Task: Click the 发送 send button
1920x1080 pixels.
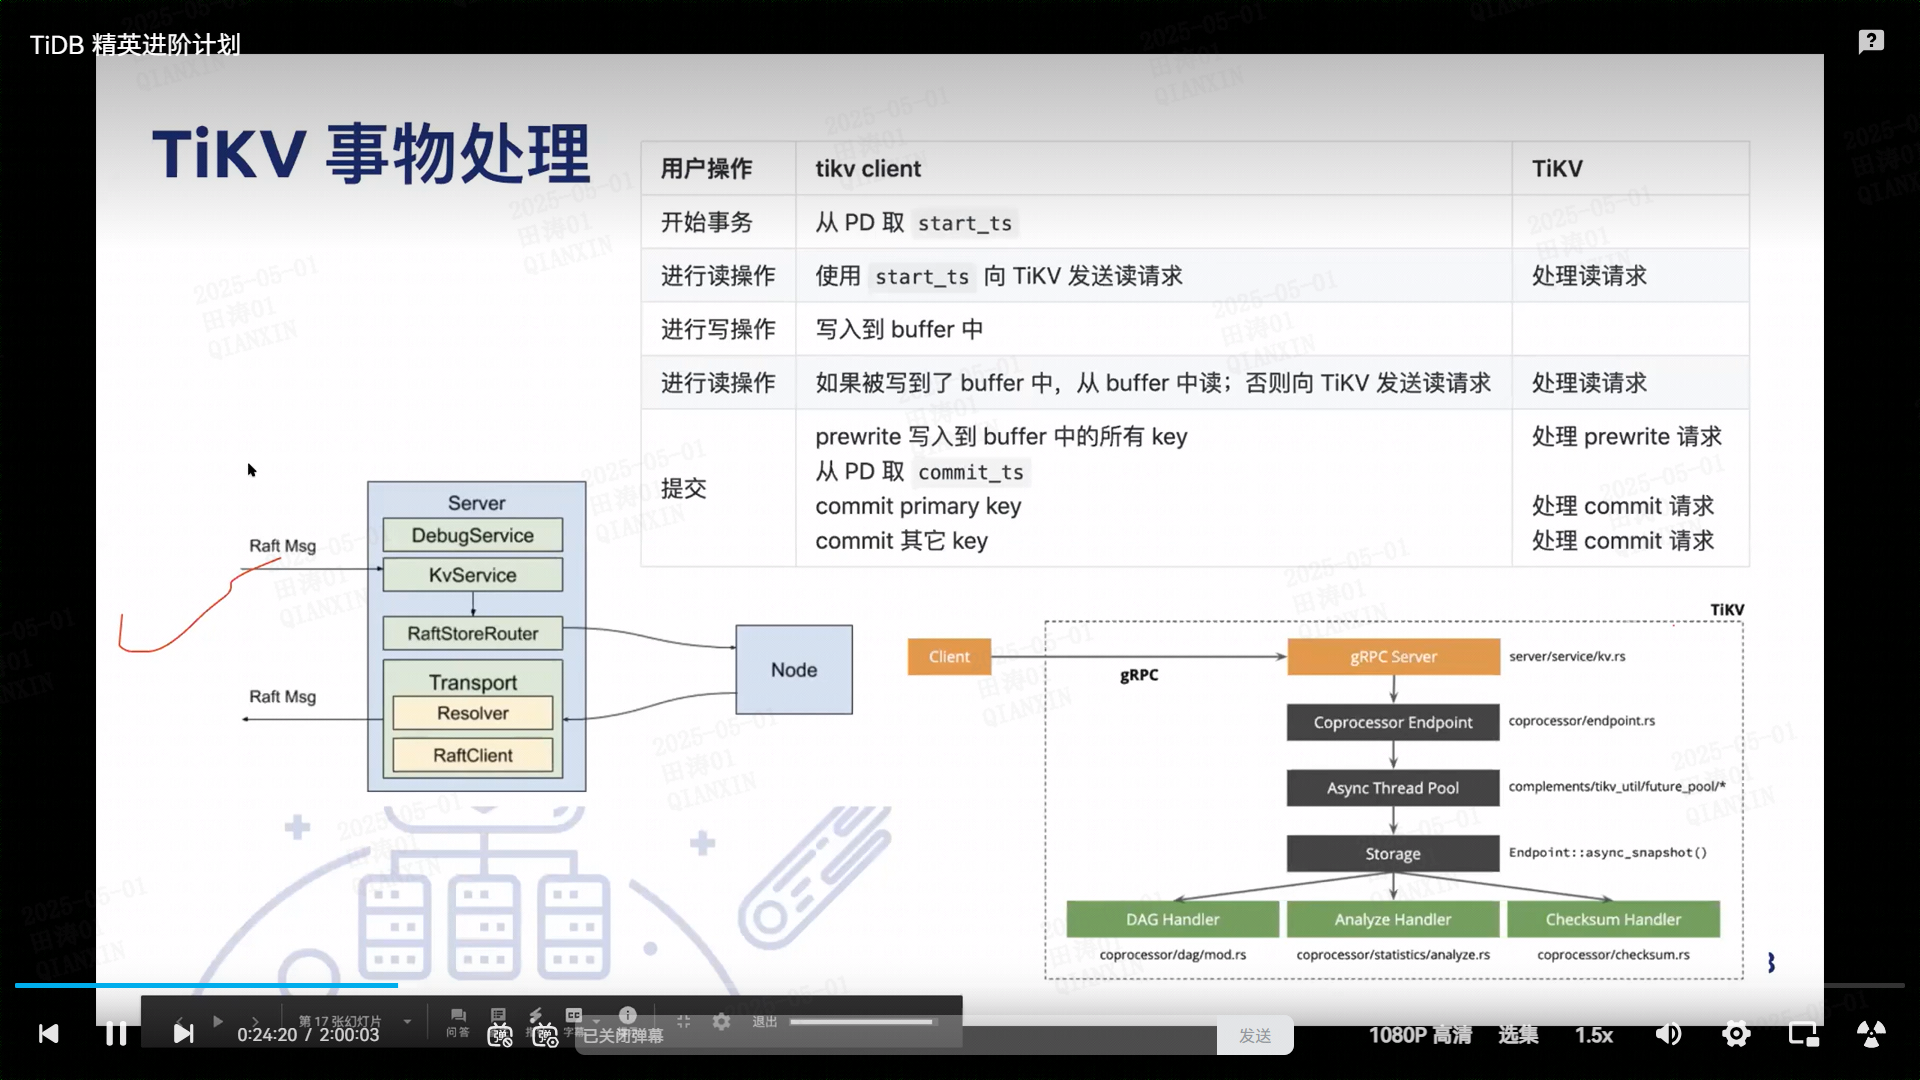Action: point(1255,1036)
